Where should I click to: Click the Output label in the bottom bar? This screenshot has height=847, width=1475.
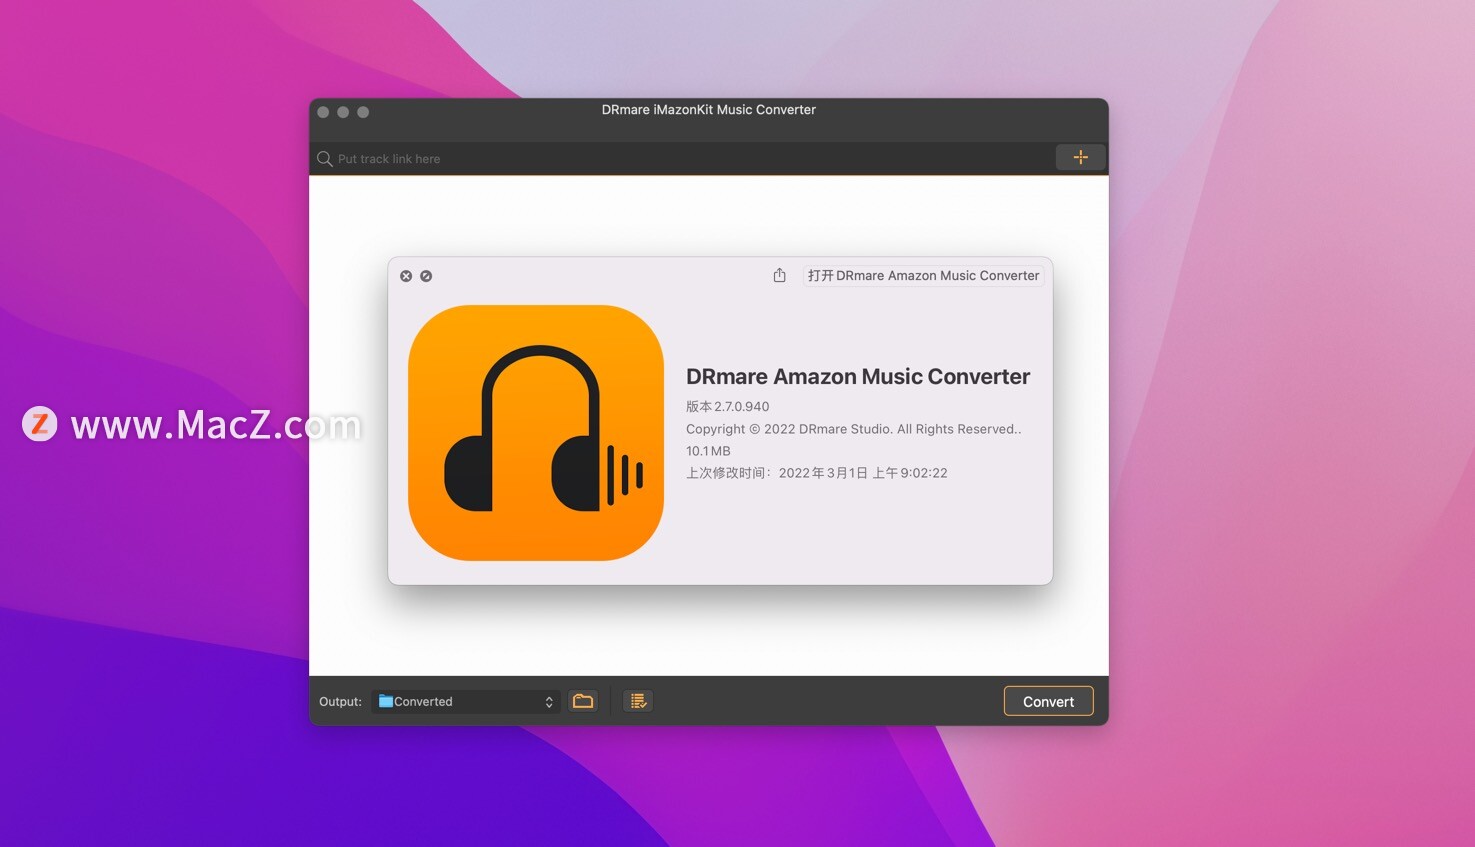point(340,701)
